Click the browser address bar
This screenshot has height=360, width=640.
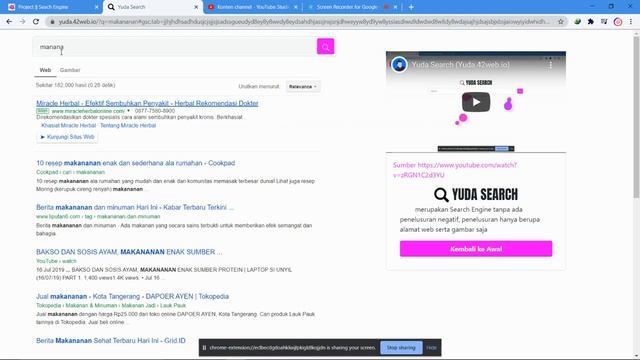click(304, 22)
